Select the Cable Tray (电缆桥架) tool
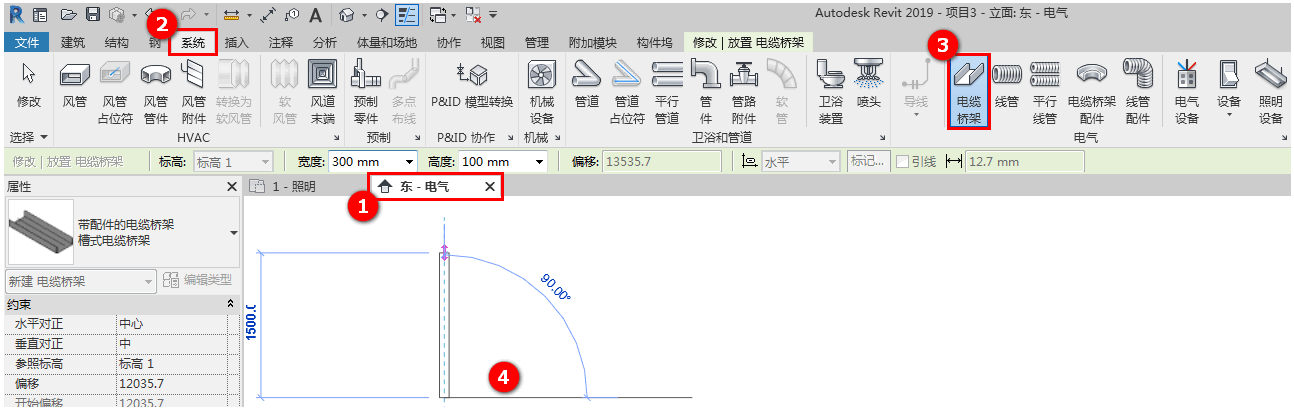The image size is (1294, 410). pyautogui.click(x=968, y=91)
